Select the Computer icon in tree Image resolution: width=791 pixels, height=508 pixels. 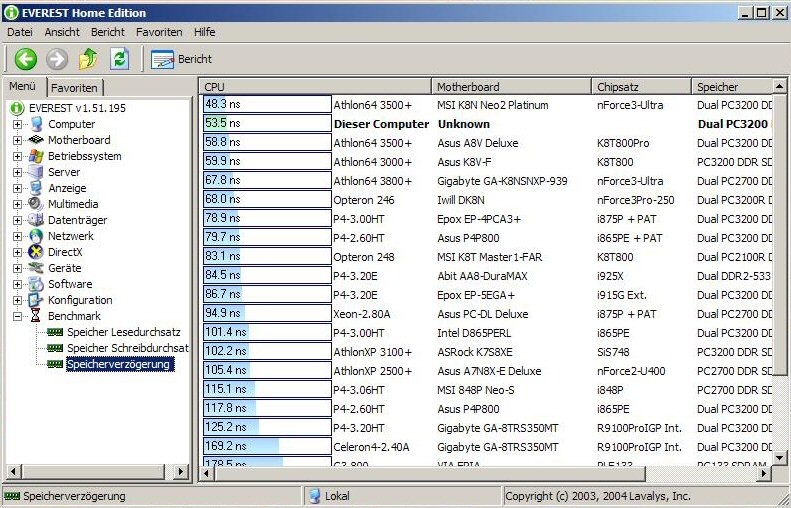coord(36,124)
